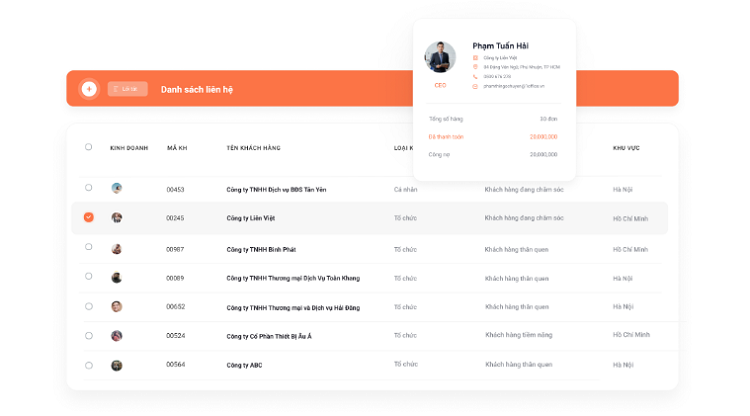750x416 pixels.
Task: Select the Công ty ABC row checkbox
Action: [x=89, y=365]
